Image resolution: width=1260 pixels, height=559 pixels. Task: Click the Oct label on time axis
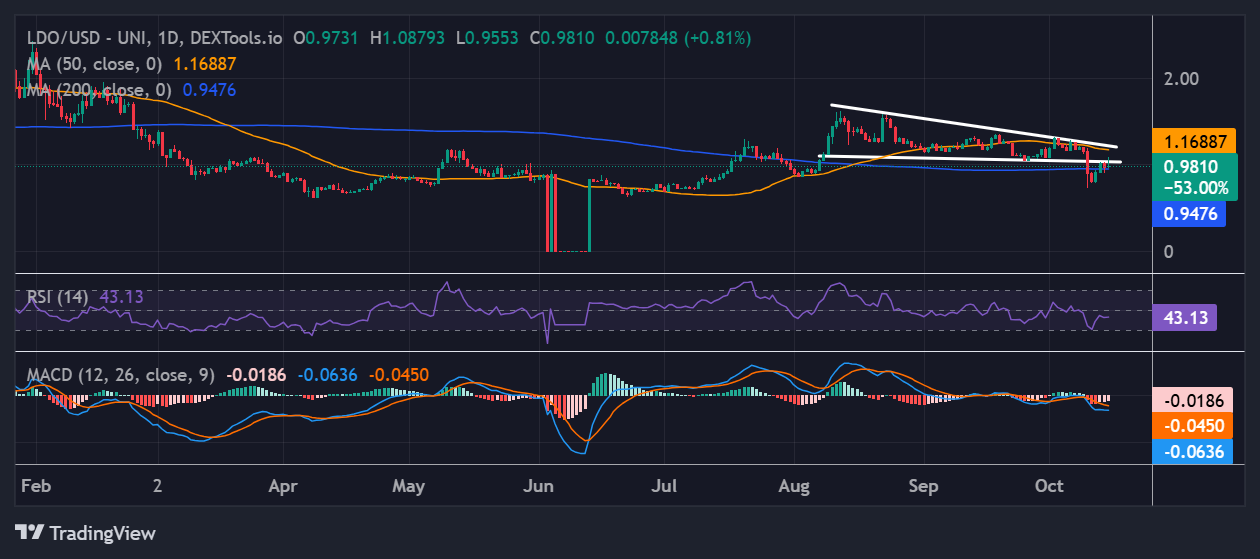[1049, 486]
